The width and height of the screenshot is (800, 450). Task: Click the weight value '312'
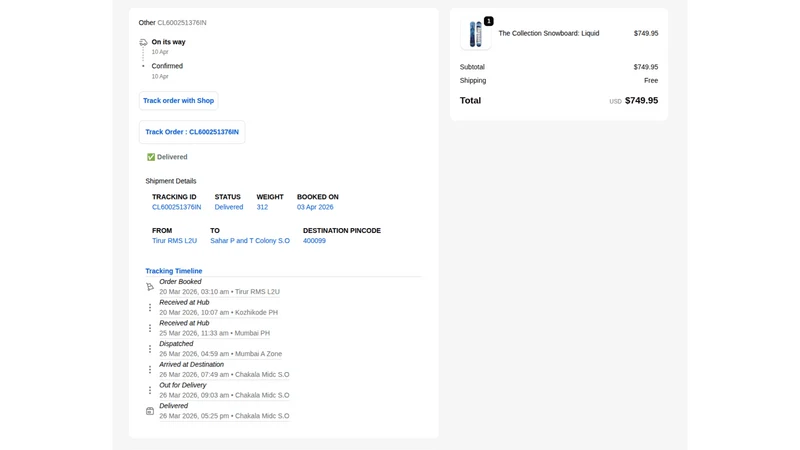(262, 207)
